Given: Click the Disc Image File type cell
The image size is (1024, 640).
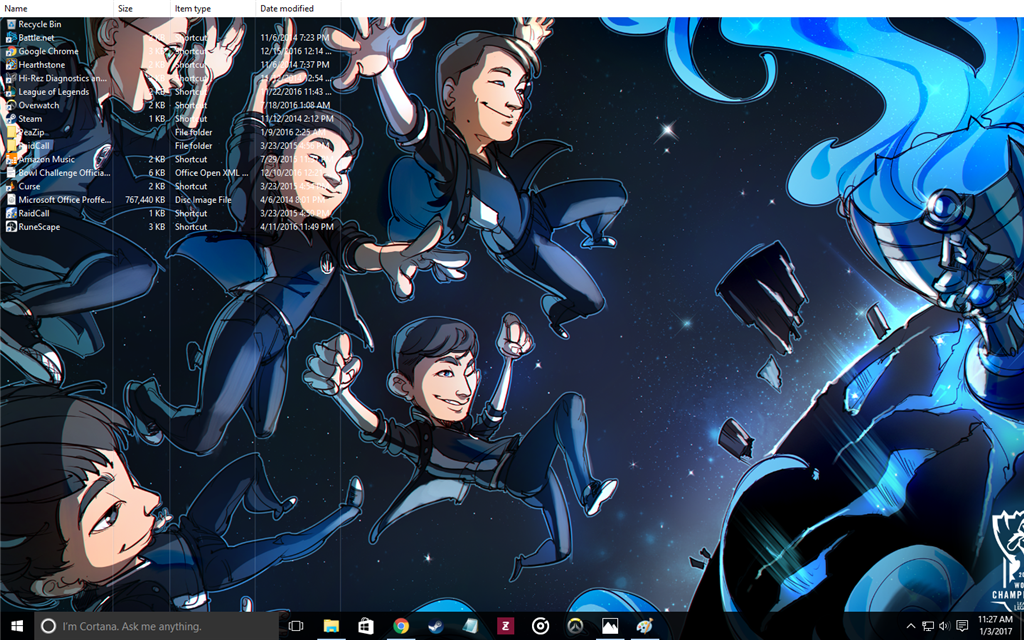Looking at the screenshot, I should click(x=203, y=200).
